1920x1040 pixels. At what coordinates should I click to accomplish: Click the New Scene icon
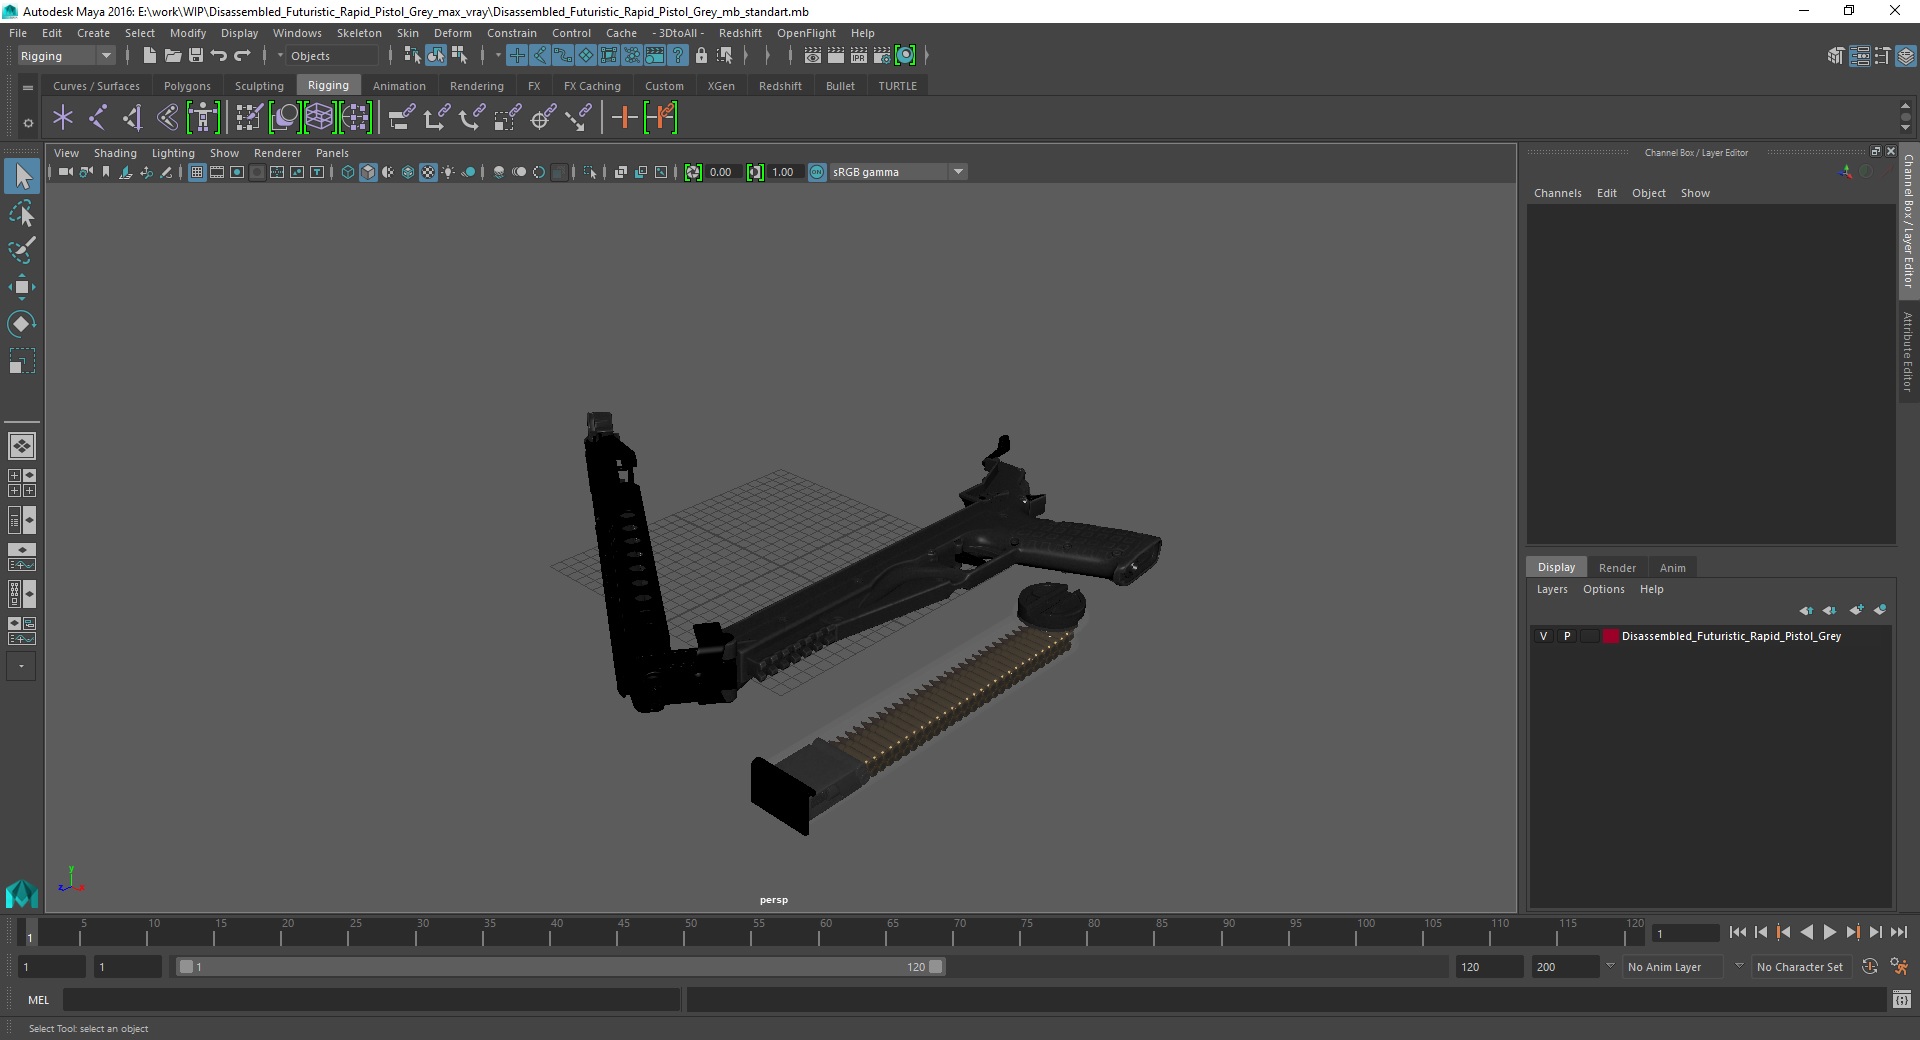click(x=149, y=56)
